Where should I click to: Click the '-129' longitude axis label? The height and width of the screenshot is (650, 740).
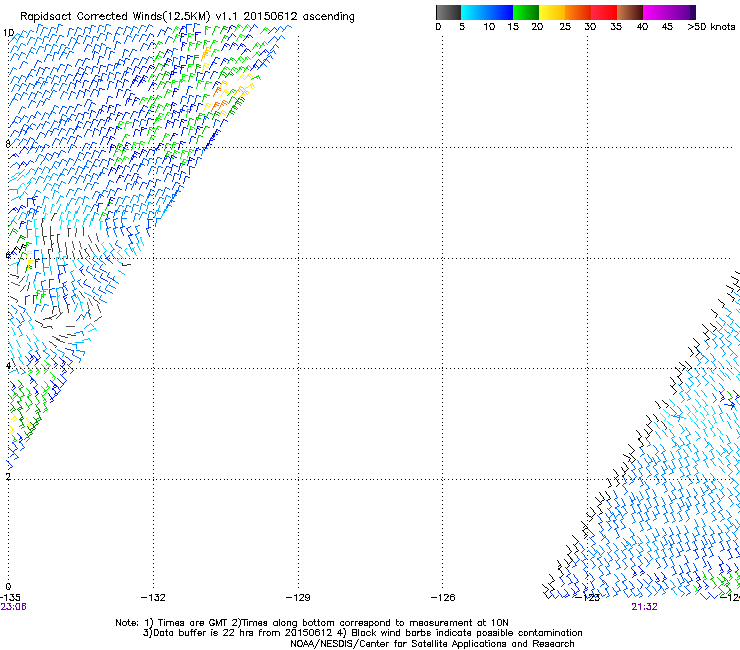click(298, 598)
